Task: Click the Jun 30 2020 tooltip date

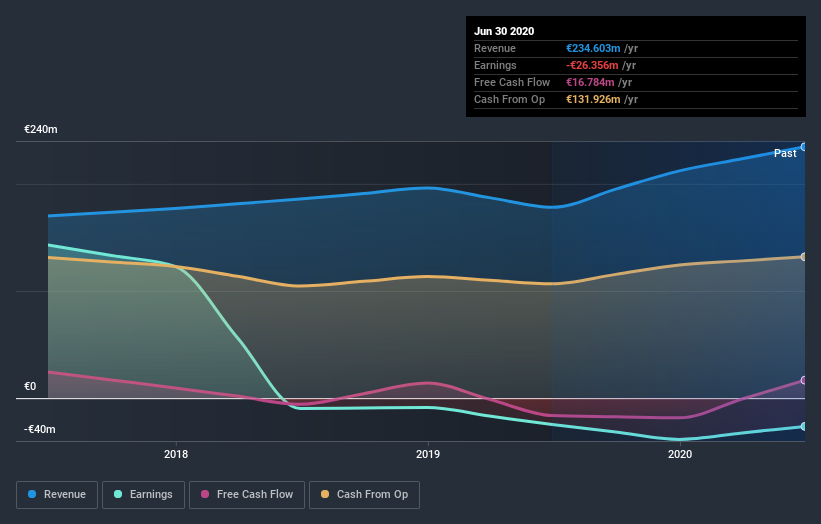Action: [504, 31]
